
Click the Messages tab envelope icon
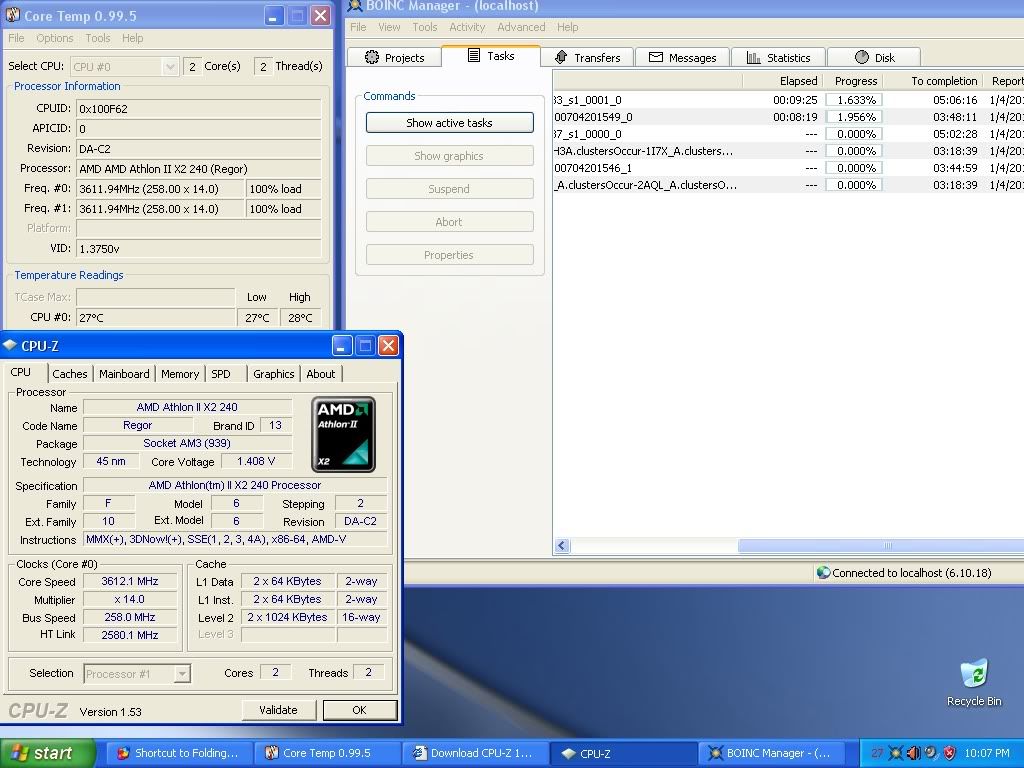(656, 57)
